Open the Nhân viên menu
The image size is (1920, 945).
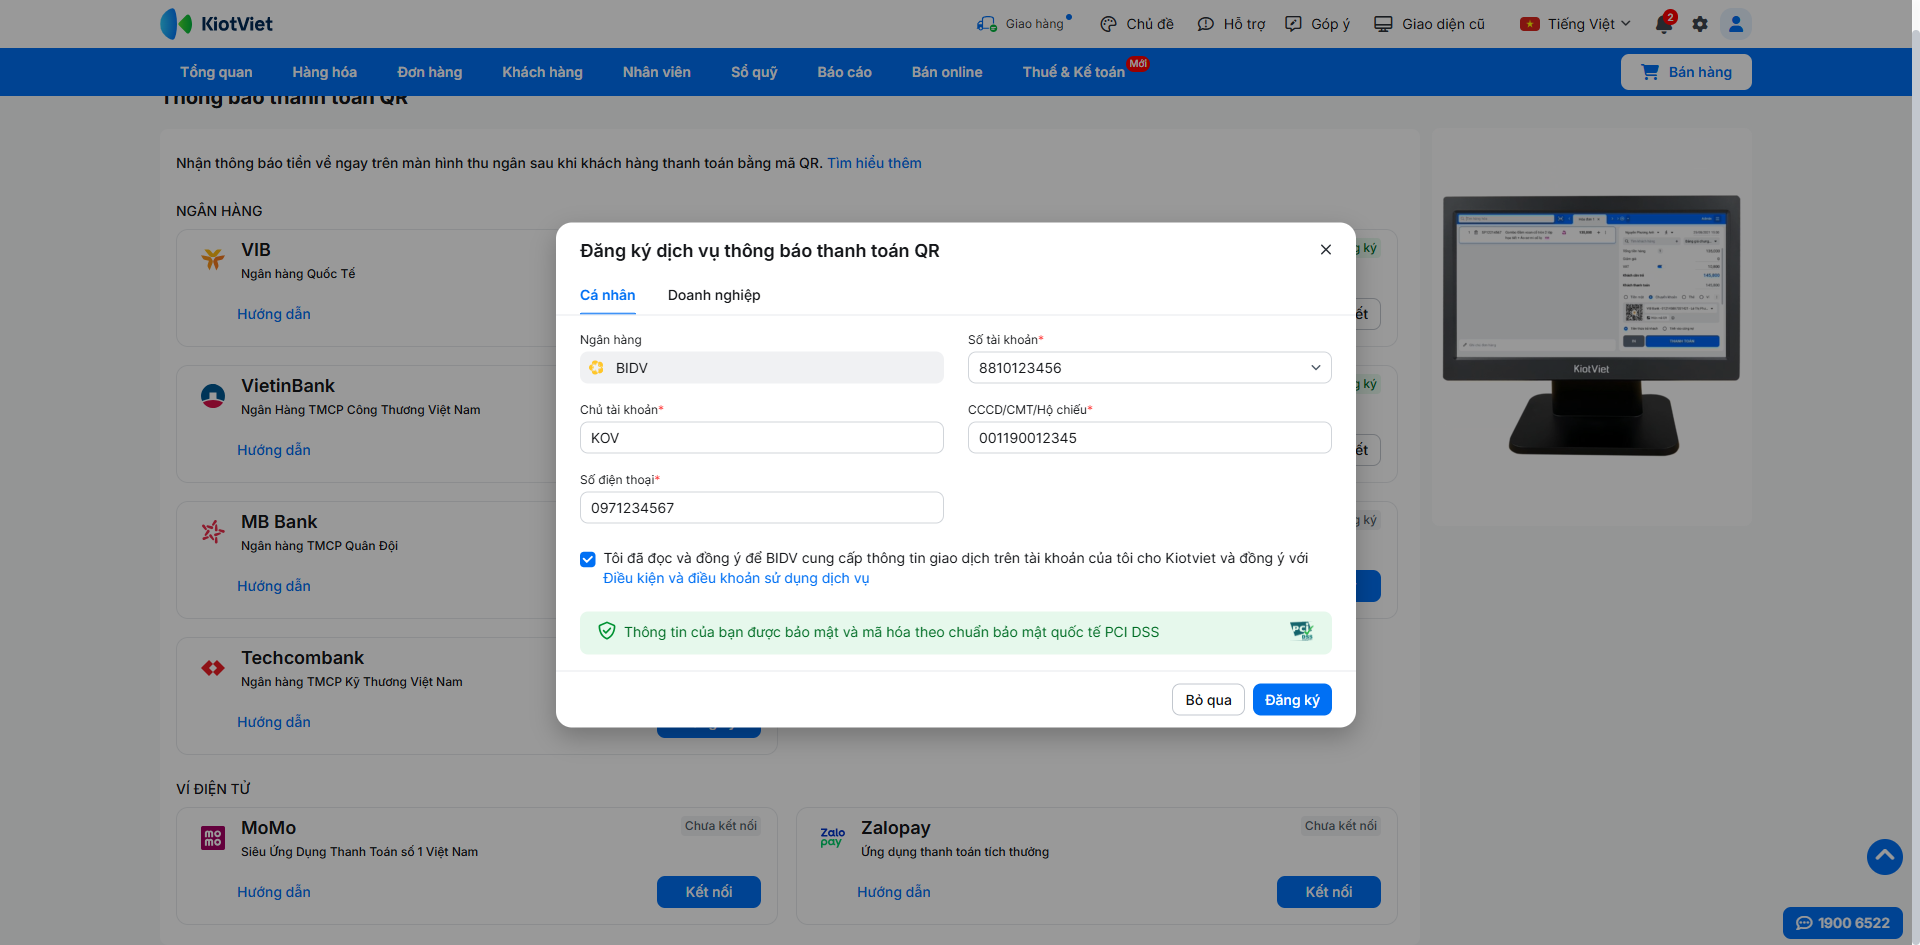click(x=657, y=72)
